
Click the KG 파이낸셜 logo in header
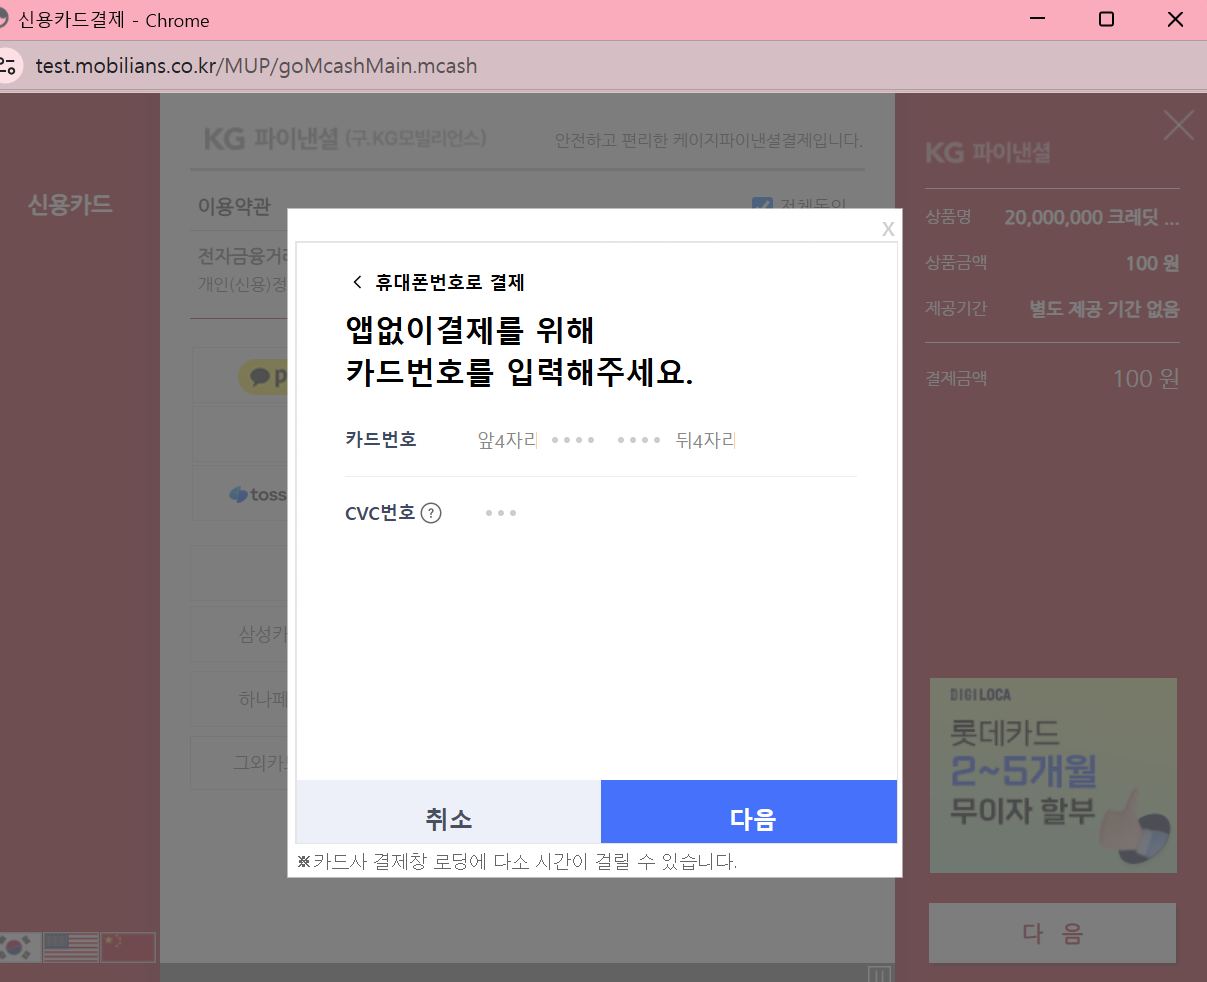click(345, 138)
